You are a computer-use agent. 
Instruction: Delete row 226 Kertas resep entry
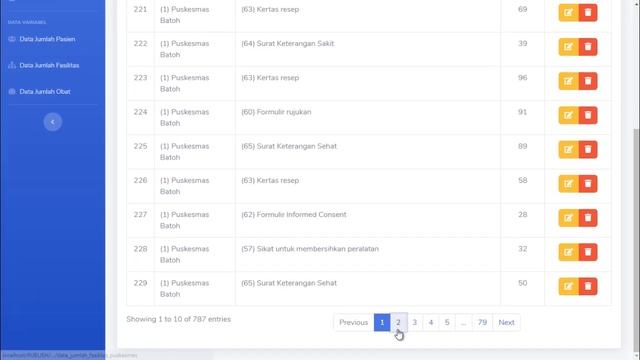pos(588,184)
